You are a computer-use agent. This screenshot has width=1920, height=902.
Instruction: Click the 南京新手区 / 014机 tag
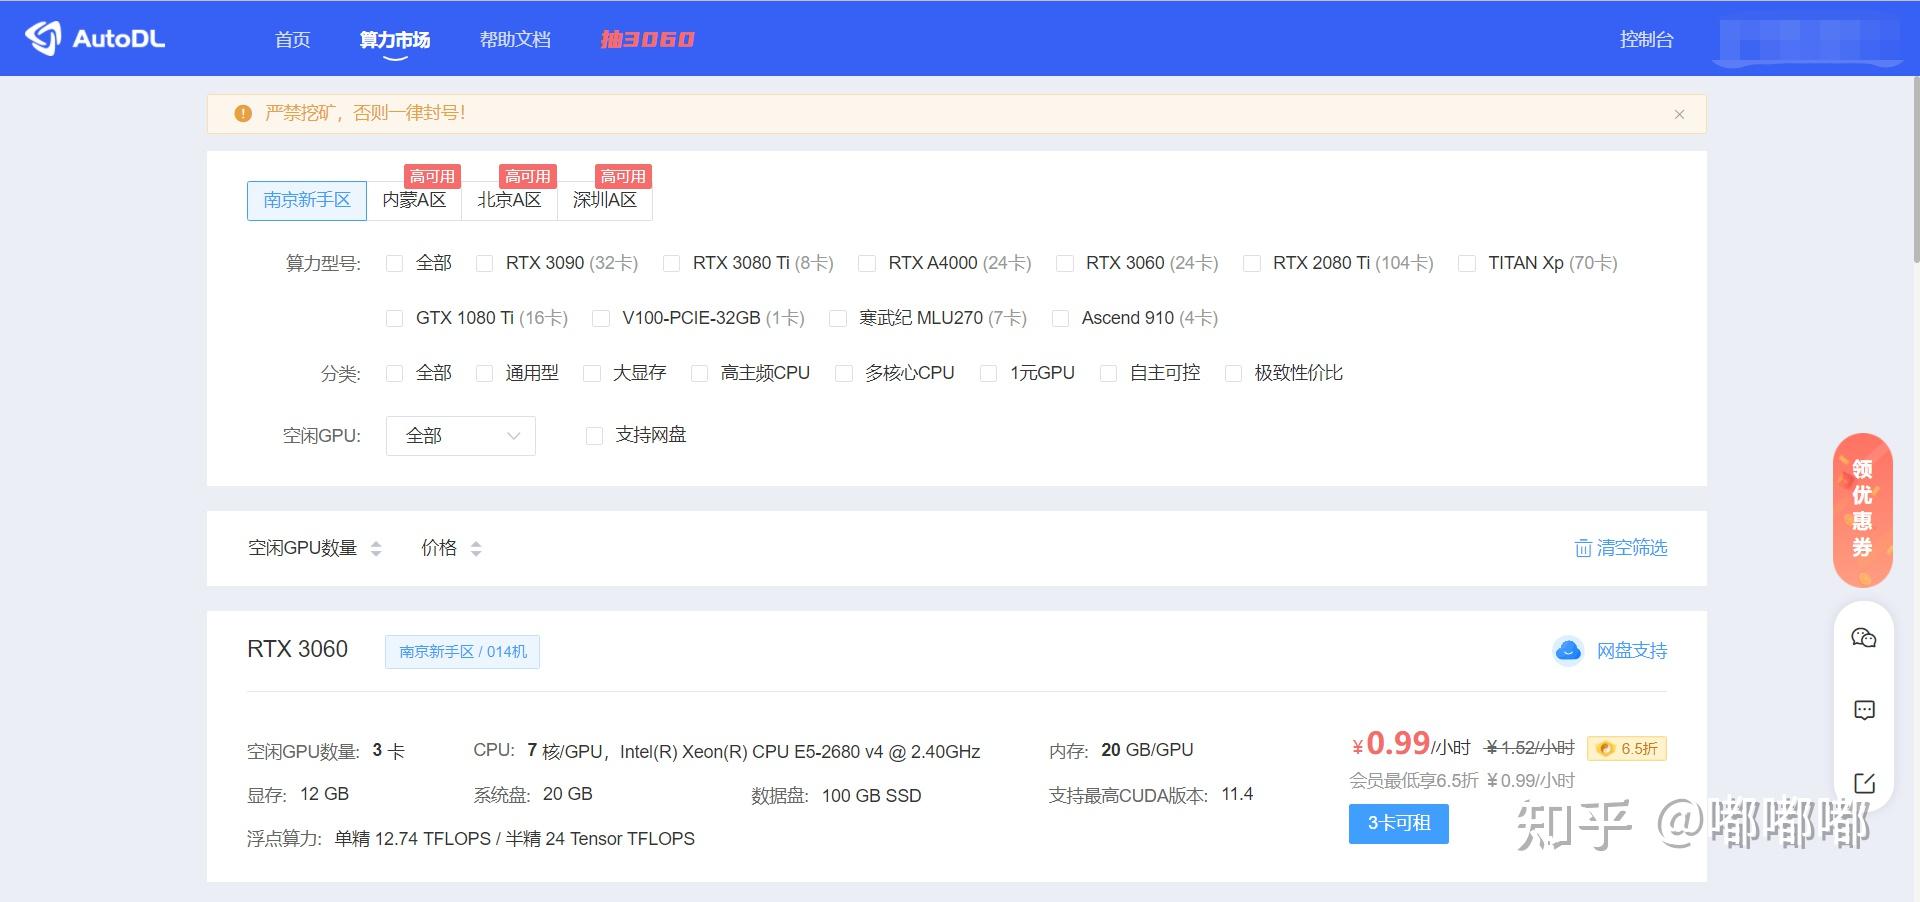point(462,652)
